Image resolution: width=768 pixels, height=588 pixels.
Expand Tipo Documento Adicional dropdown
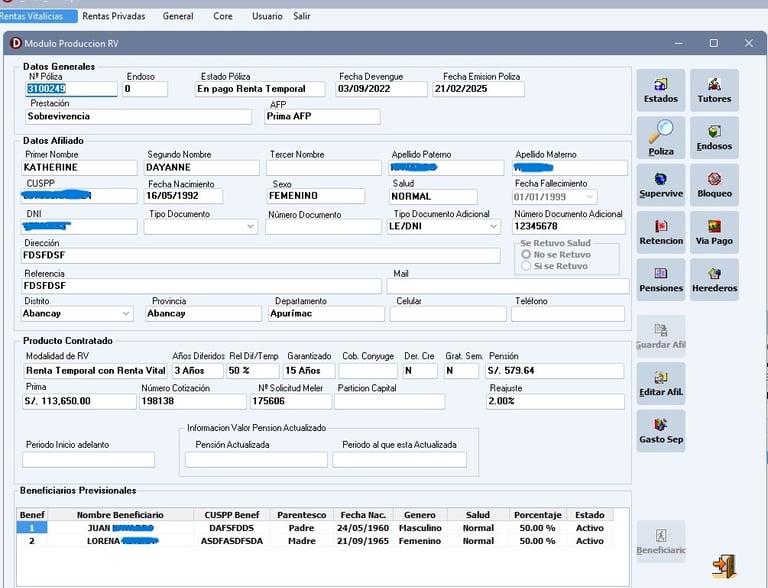pyautogui.click(x=493, y=227)
